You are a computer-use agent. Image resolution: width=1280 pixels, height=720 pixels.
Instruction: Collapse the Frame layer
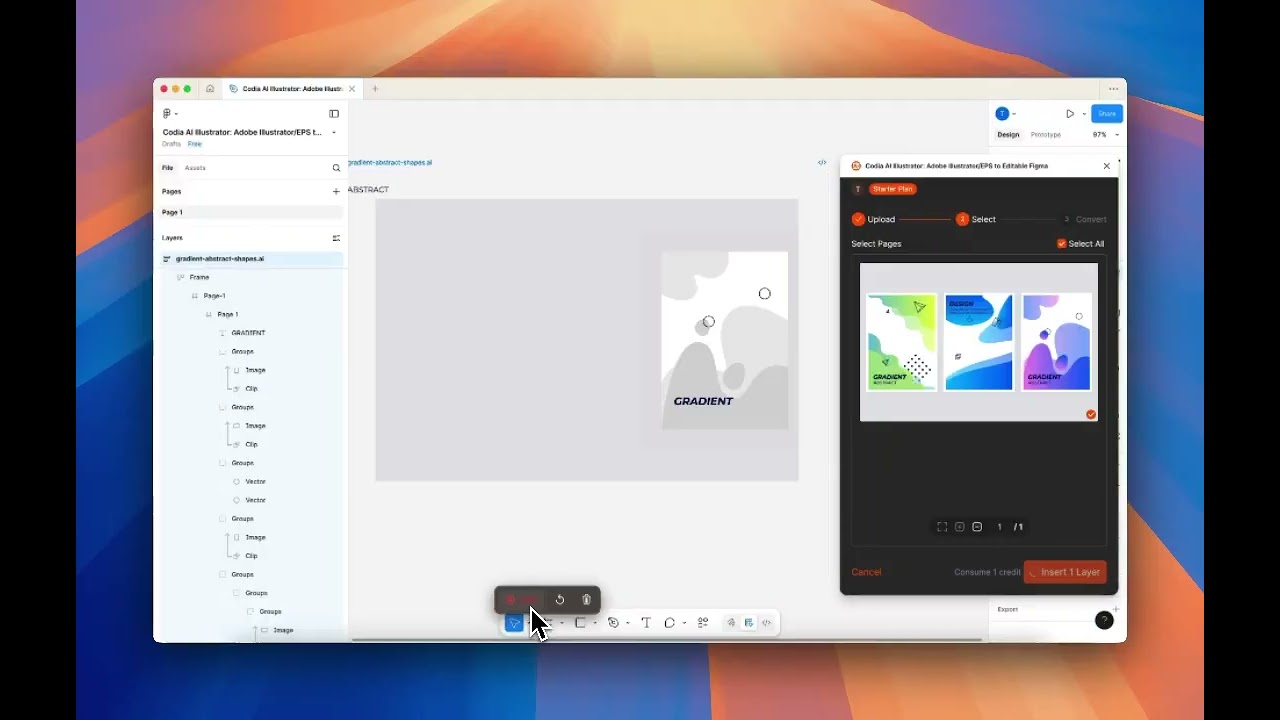(x=181, y=277)
